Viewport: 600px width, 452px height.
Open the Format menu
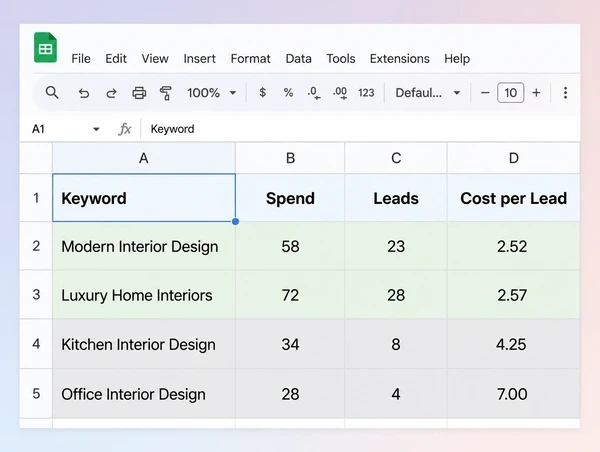coord(250,59)
